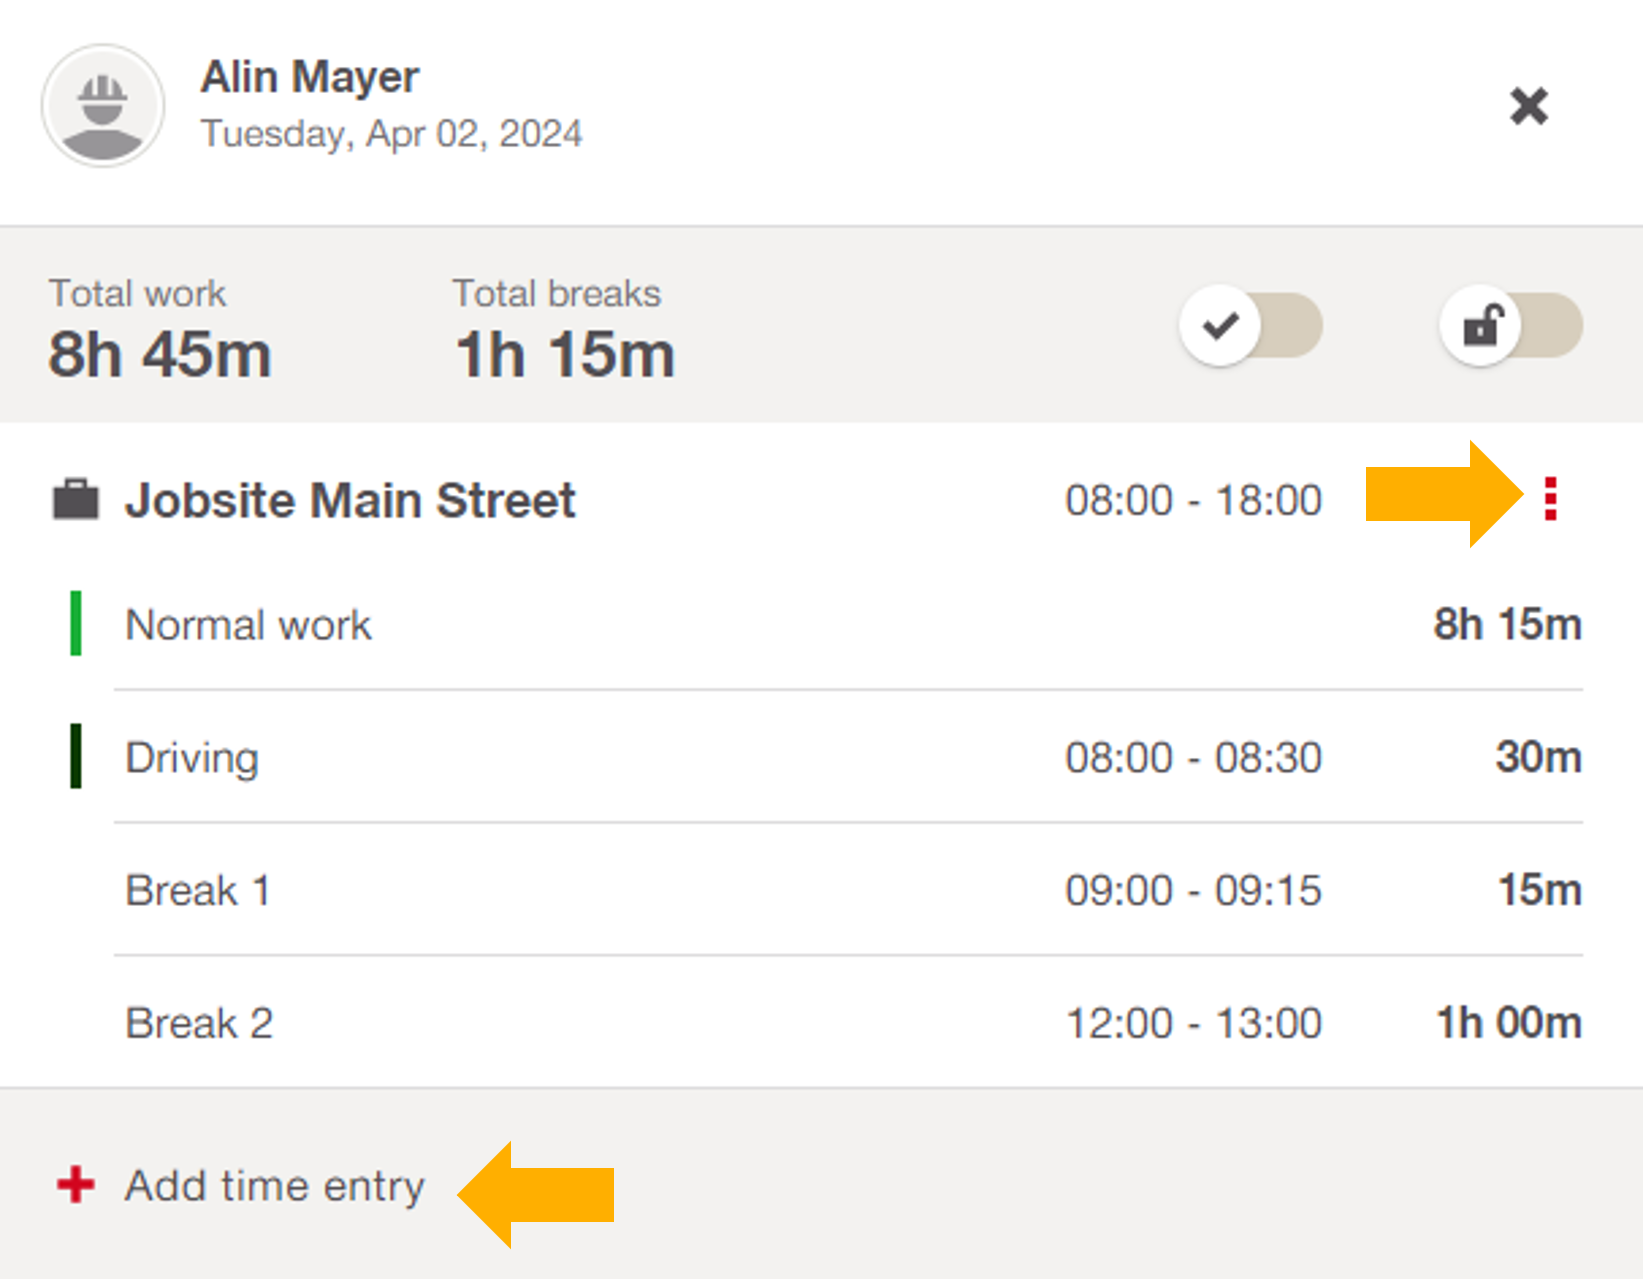Click Alin Mayer's worker avatar icon
The height and width of the screenshot is (1279, 1643).
(103, 106)
